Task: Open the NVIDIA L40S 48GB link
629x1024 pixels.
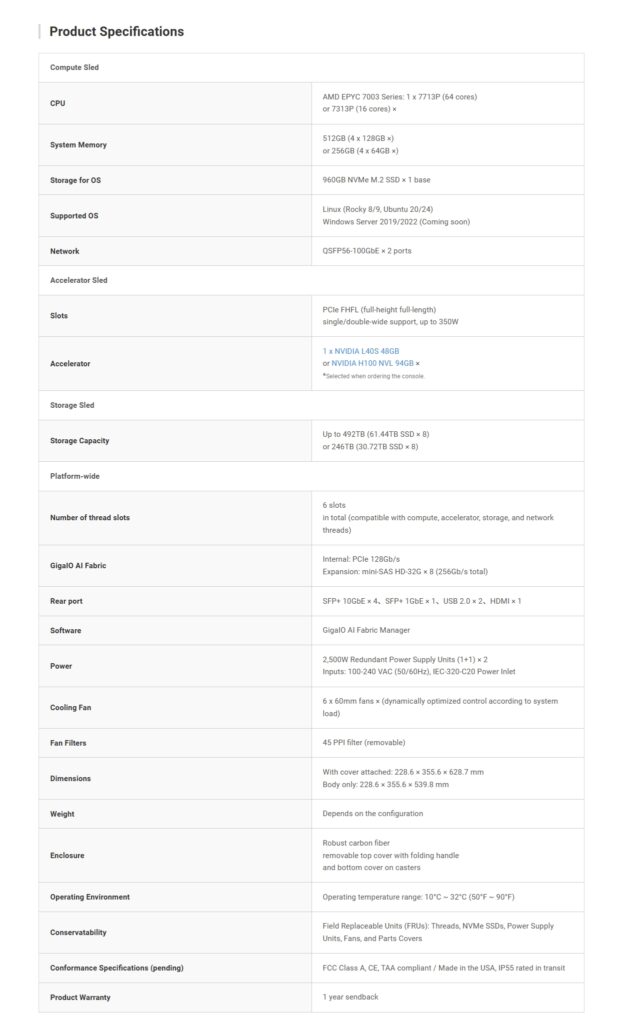Action: [361, 351]
